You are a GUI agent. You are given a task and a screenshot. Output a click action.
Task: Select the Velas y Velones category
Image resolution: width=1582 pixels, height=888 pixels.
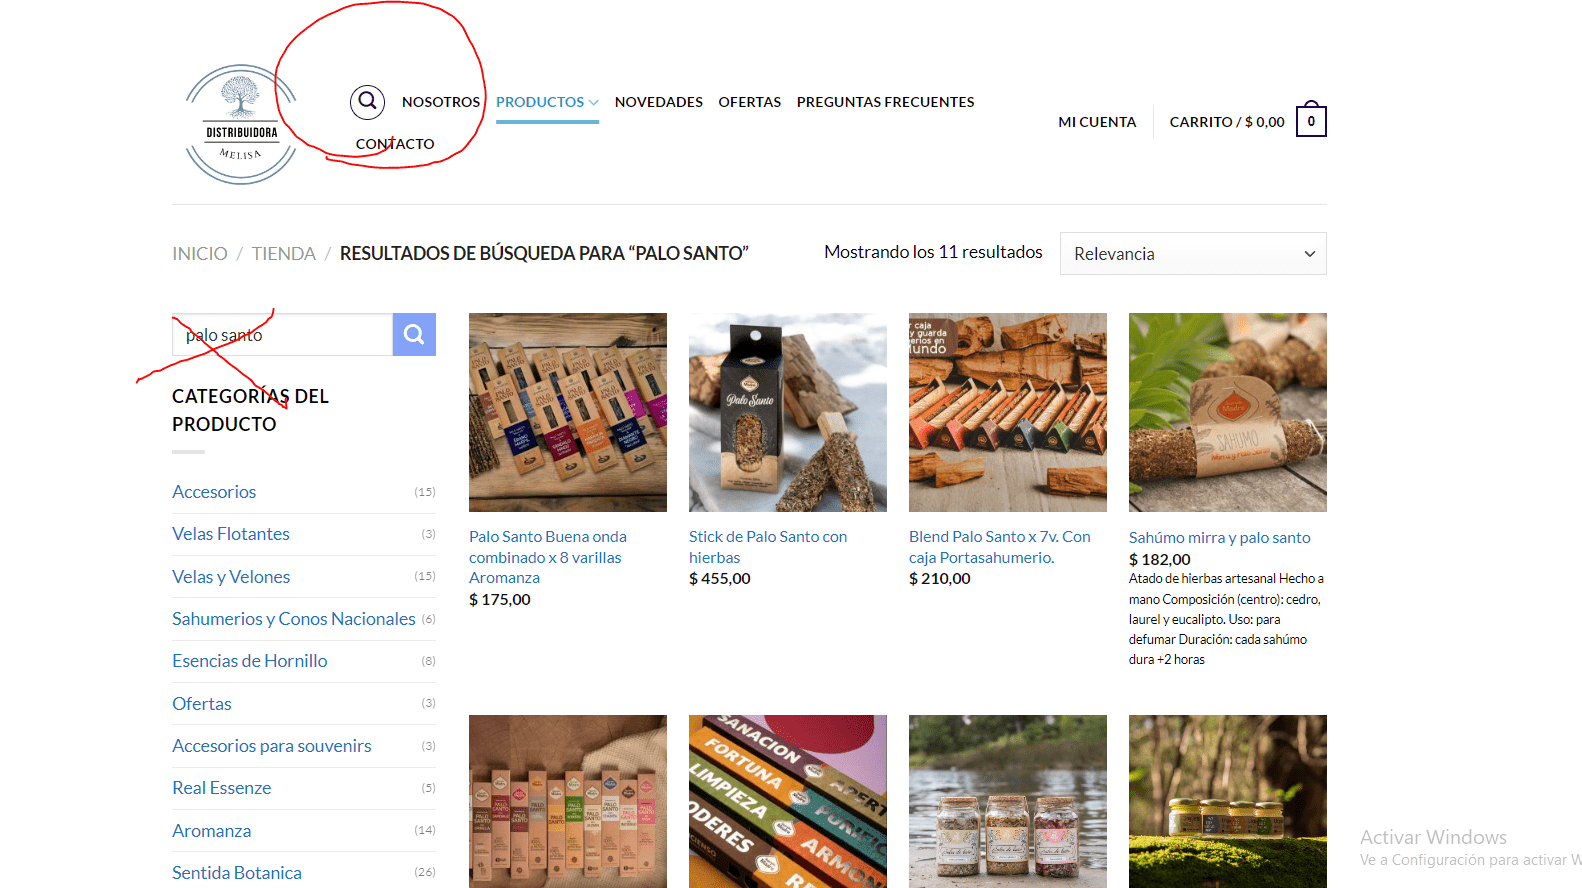tap(231, 577)
